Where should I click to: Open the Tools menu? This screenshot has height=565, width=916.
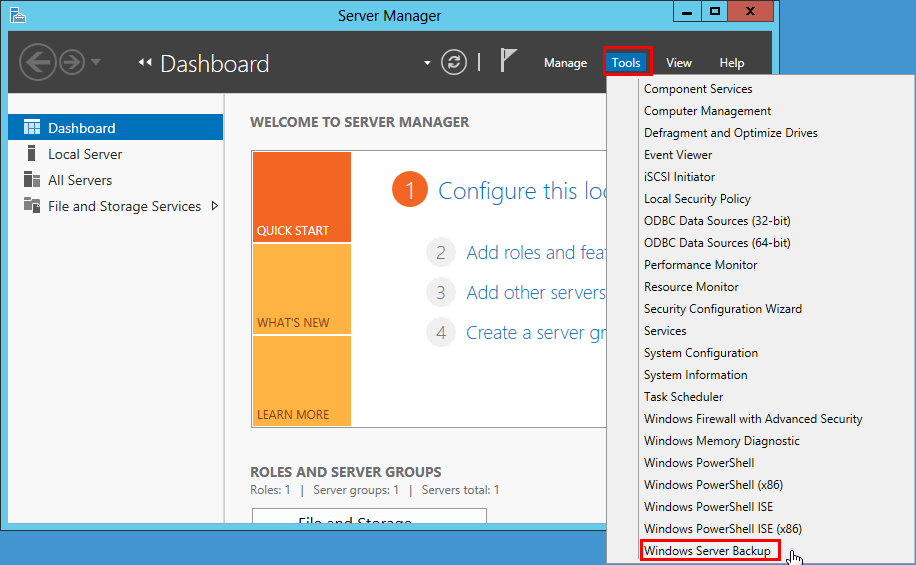[x=626, y=63]
